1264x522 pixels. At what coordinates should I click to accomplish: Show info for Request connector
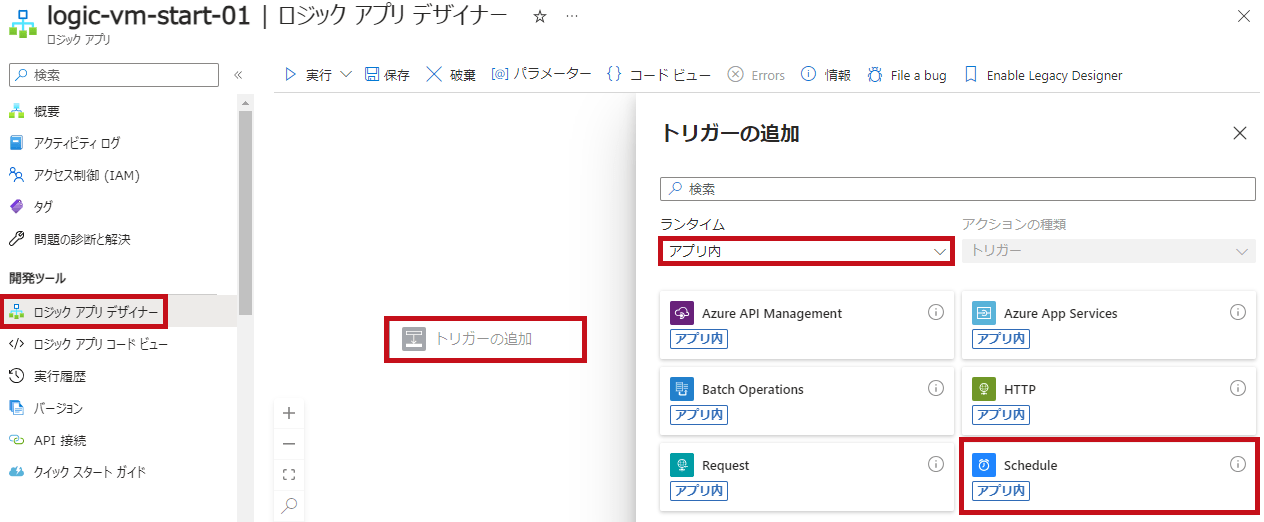(x=936, y=464)
